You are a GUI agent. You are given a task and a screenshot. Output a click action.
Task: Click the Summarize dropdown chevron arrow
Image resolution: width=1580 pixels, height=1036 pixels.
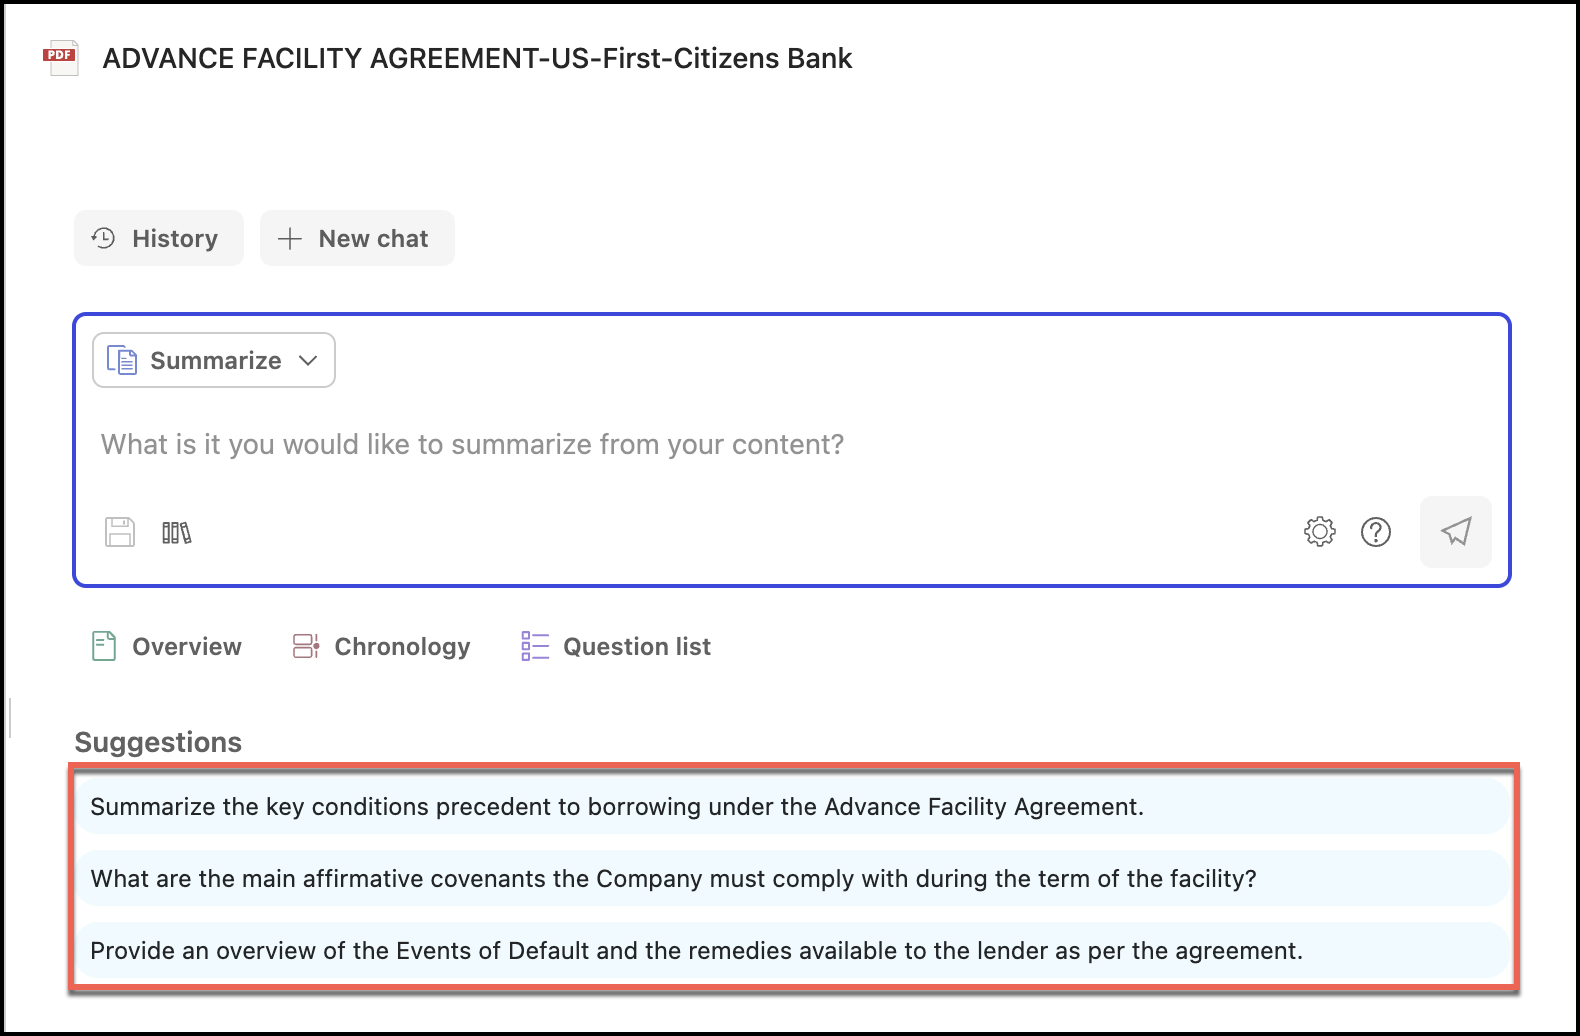308,360
